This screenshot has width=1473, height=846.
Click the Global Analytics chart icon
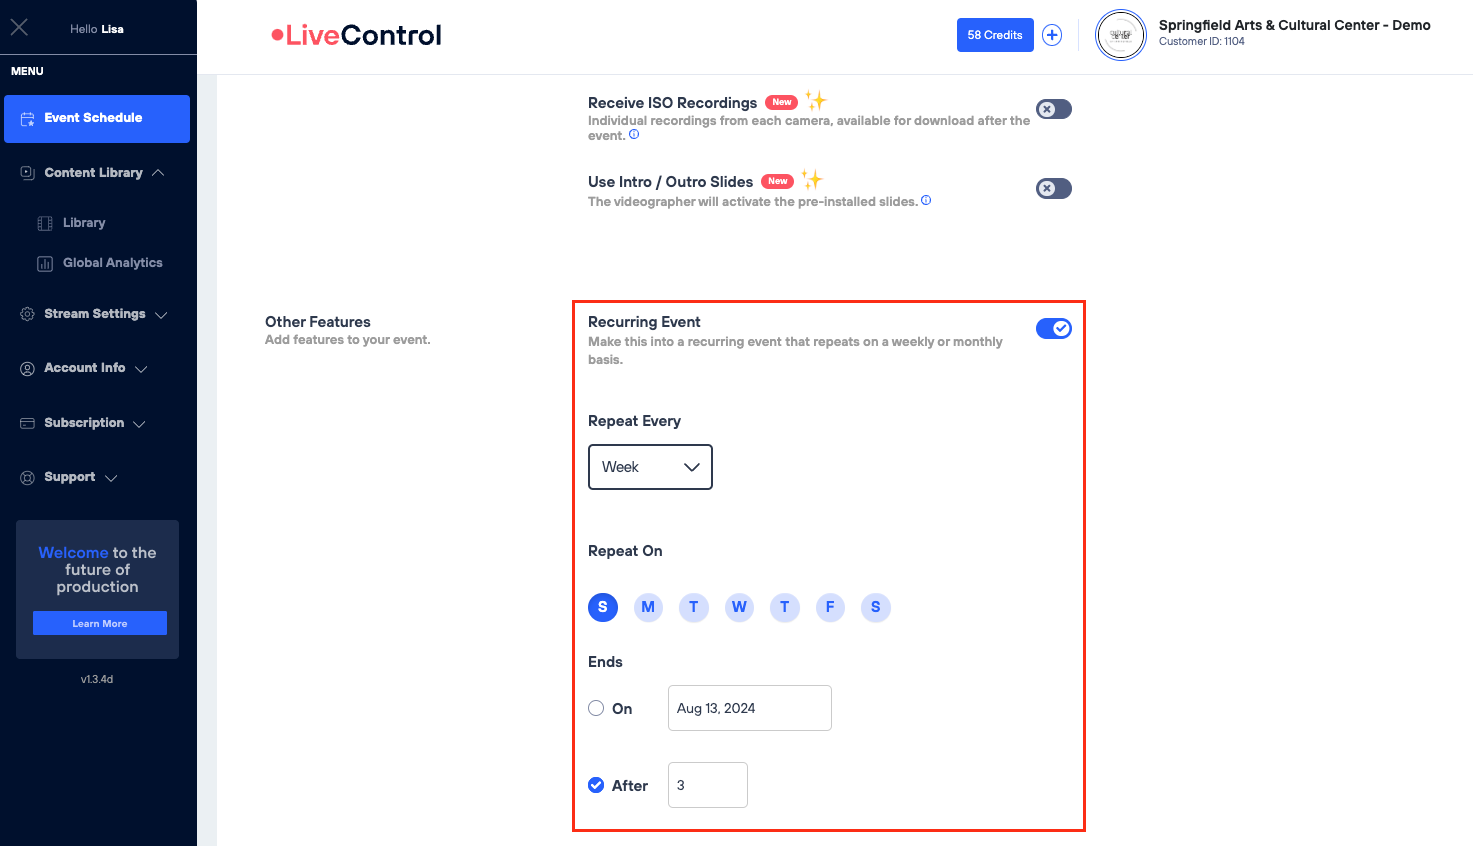tap(45, 264)
